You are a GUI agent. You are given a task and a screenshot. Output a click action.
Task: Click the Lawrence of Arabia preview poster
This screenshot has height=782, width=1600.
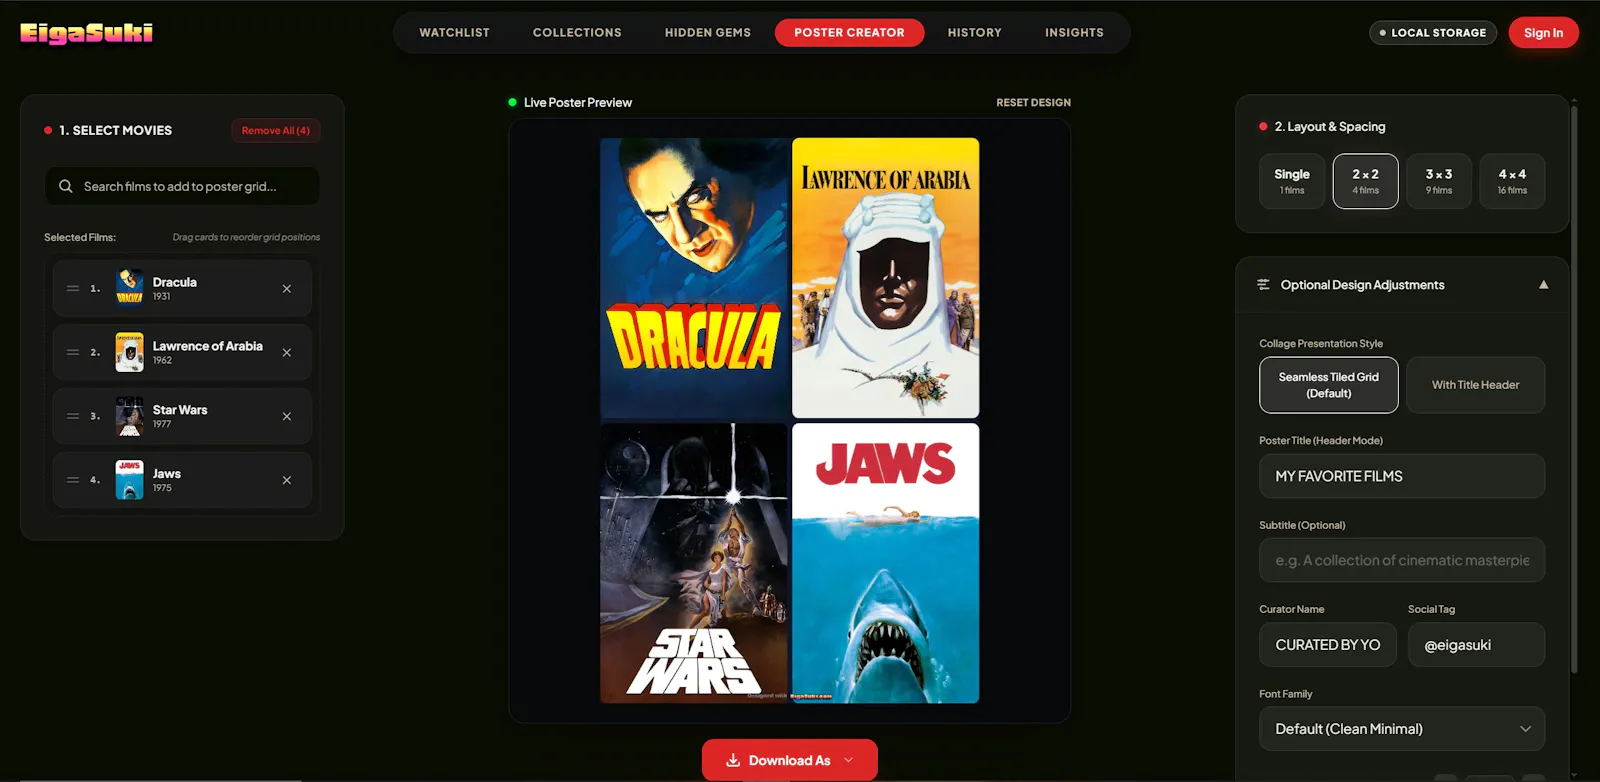coord(886,278)
